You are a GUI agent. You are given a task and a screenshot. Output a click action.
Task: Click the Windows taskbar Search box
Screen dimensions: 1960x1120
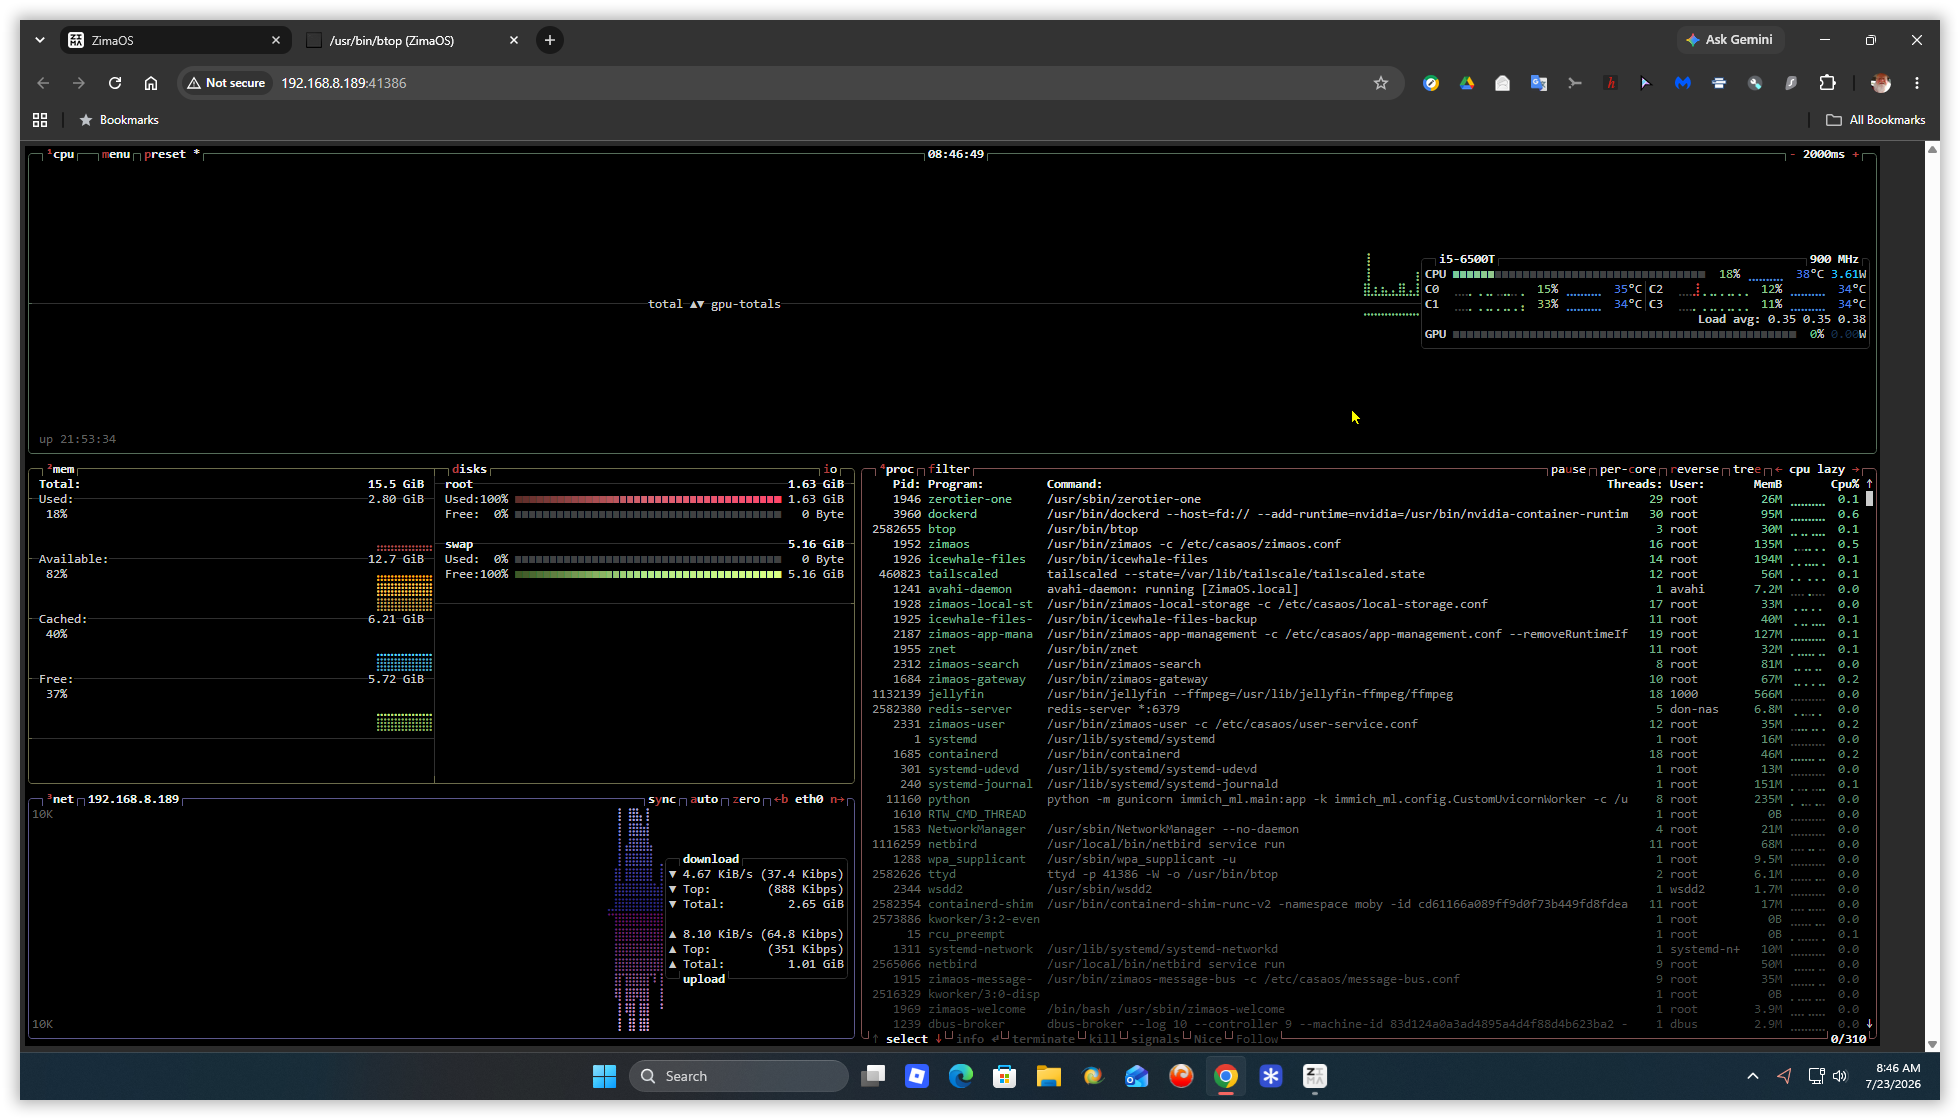coord(739,1076)
